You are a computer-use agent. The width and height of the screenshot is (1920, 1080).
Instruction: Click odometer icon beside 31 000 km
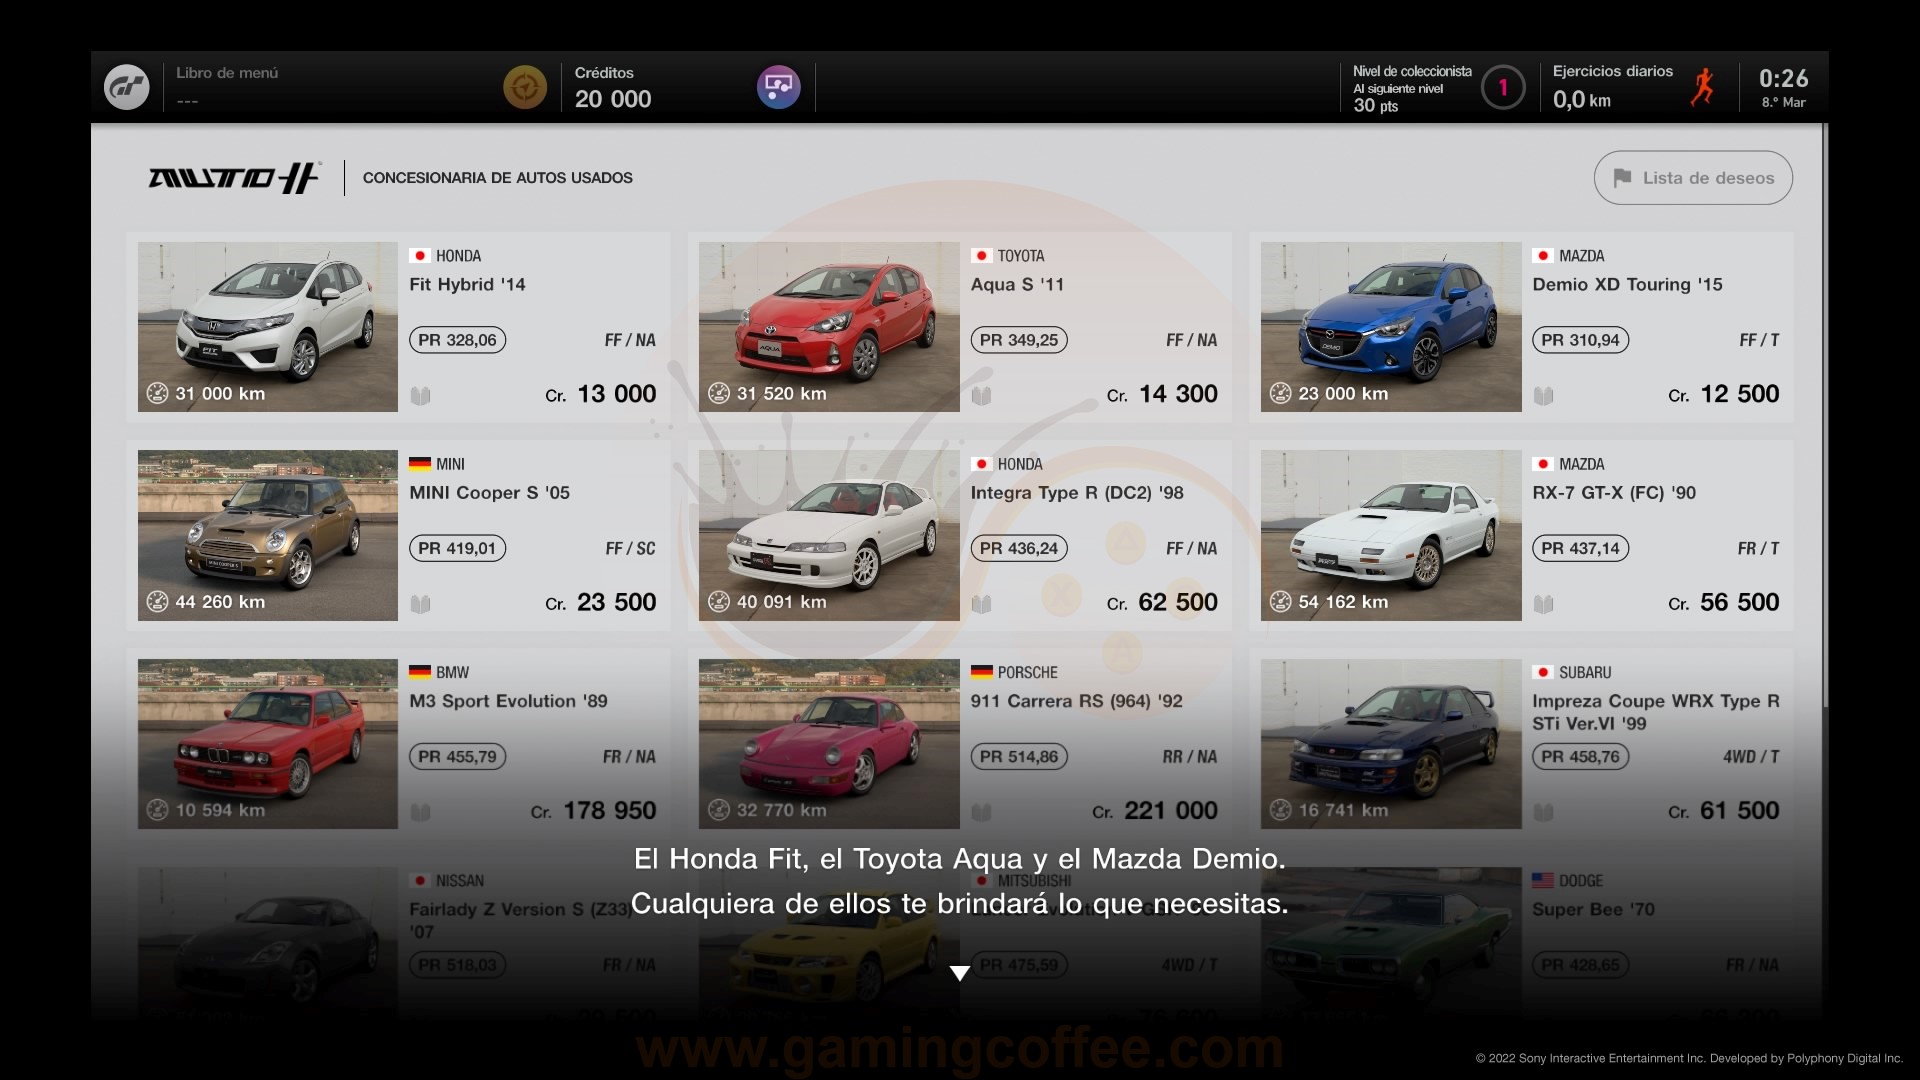pos(157,393)
